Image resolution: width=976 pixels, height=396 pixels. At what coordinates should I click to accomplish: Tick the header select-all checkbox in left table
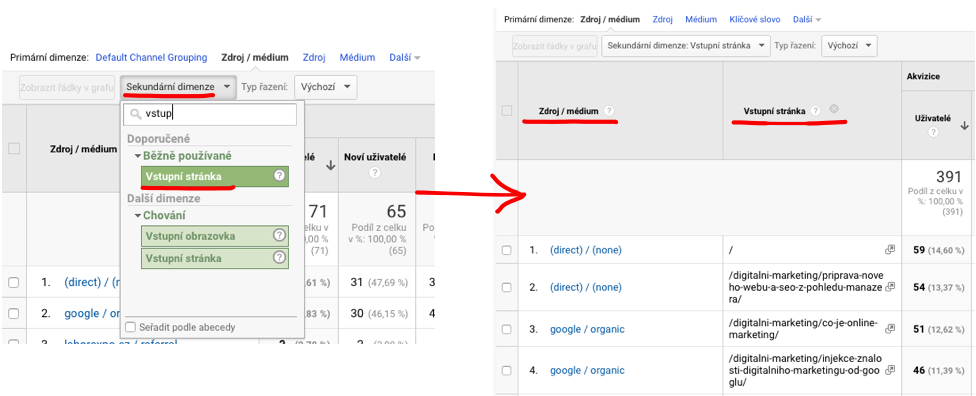14,149
